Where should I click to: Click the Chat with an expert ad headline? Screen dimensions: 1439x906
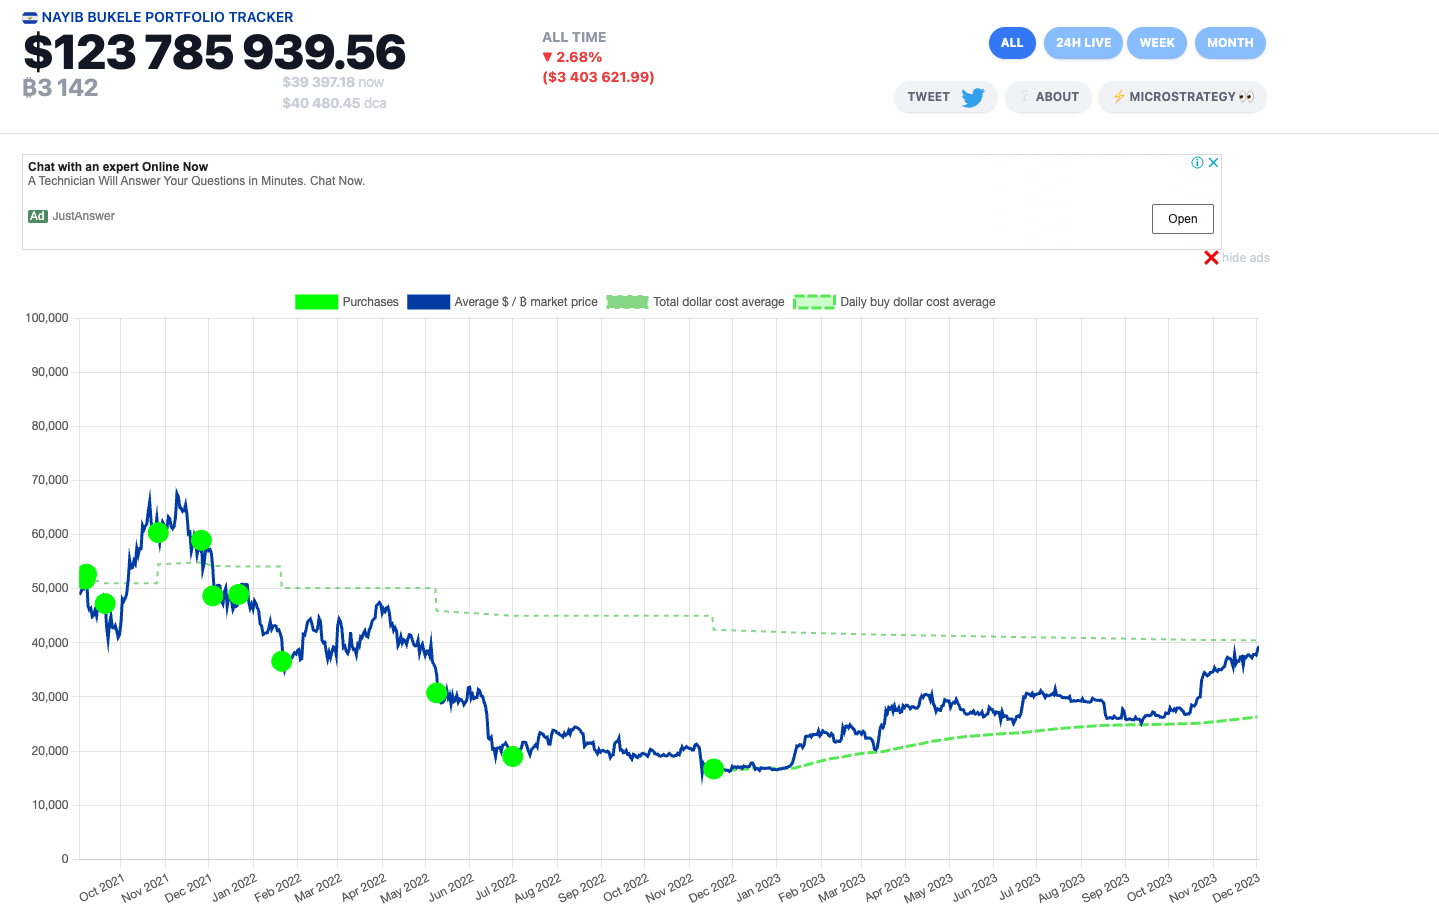[118, 167]
